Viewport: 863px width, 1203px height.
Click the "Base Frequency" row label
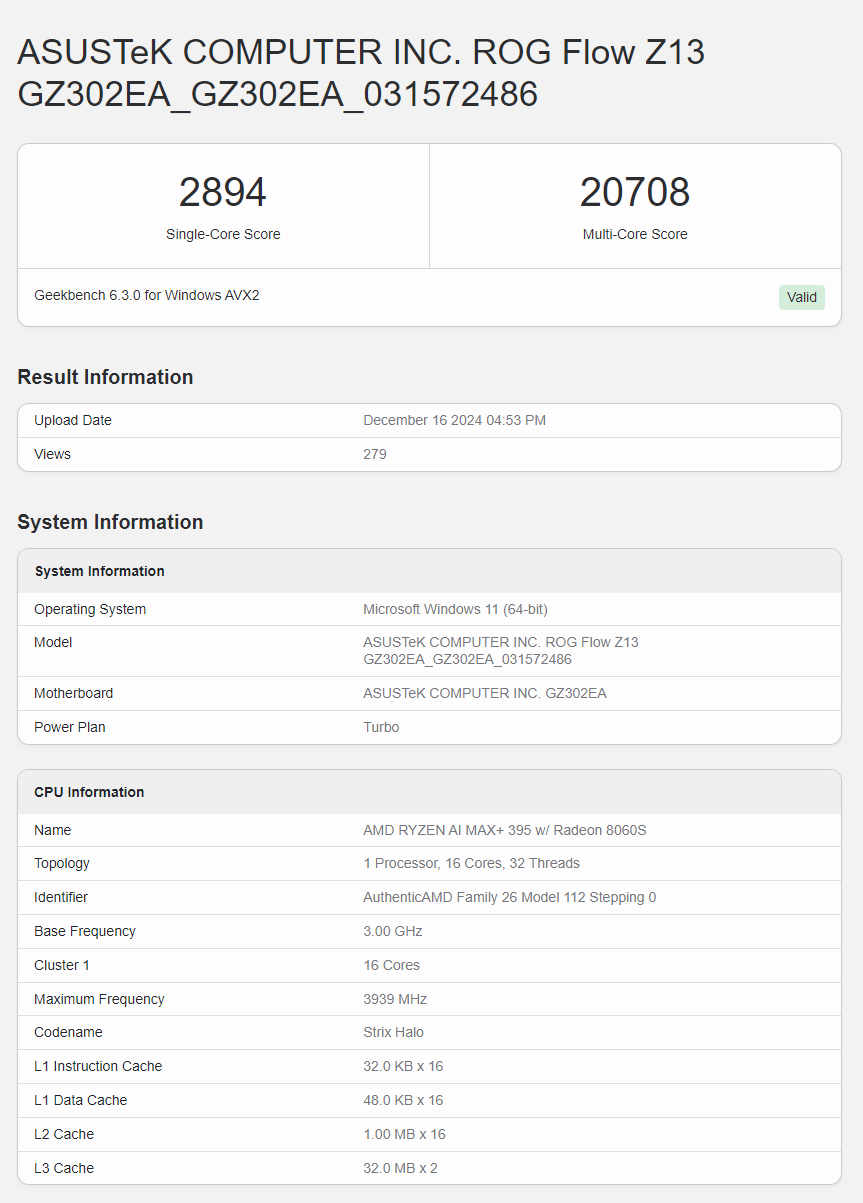(85, 931)
